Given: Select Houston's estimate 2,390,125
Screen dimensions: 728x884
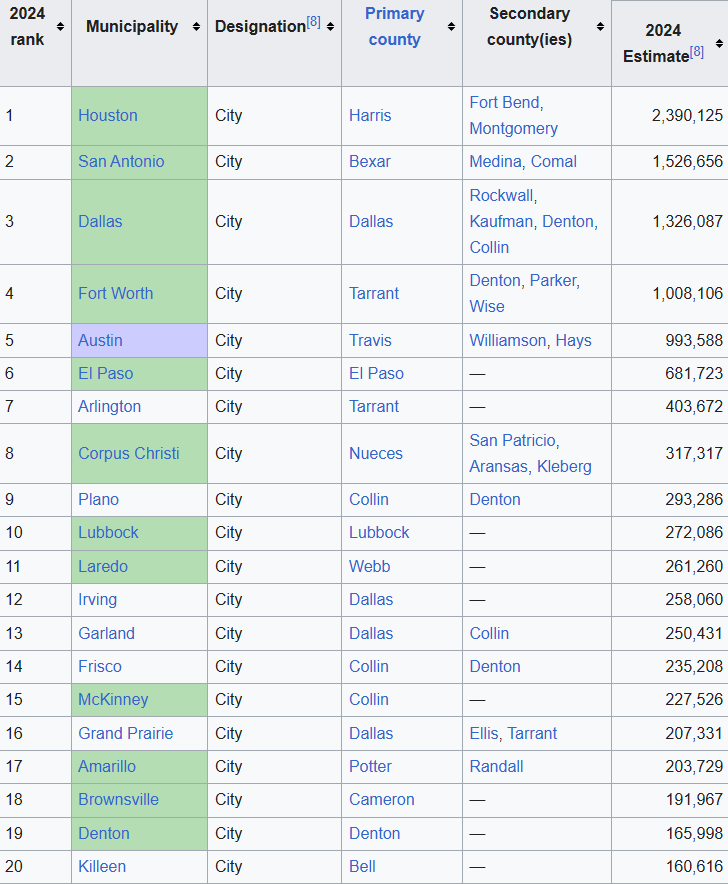Looking at the screenshot, I should (687, 116).
